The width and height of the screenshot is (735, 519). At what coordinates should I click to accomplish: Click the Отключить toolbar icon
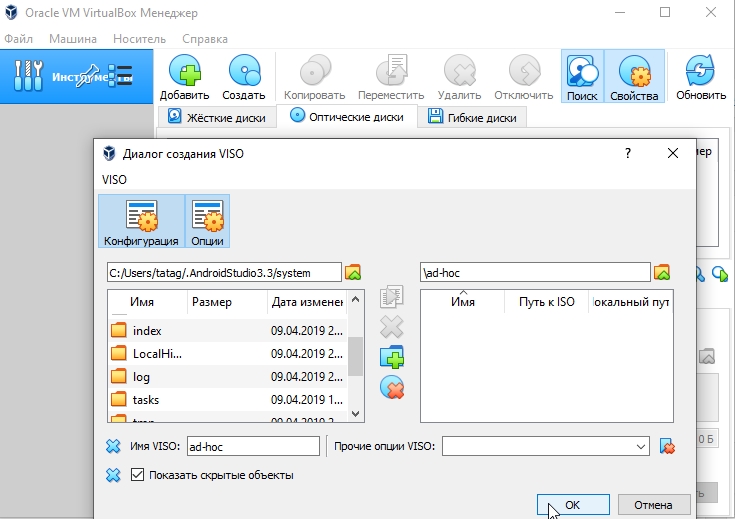pos(524,70)
